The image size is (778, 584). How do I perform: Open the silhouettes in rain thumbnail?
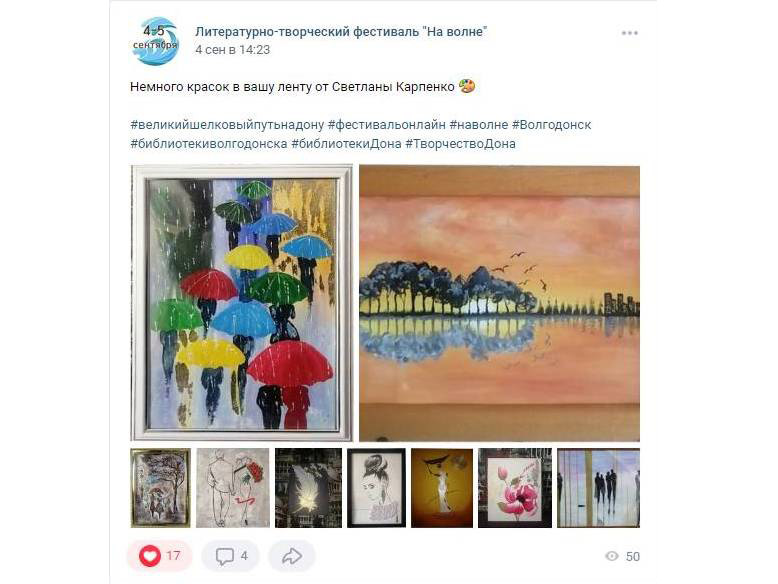pyautogui.click(x=598, y=488)
